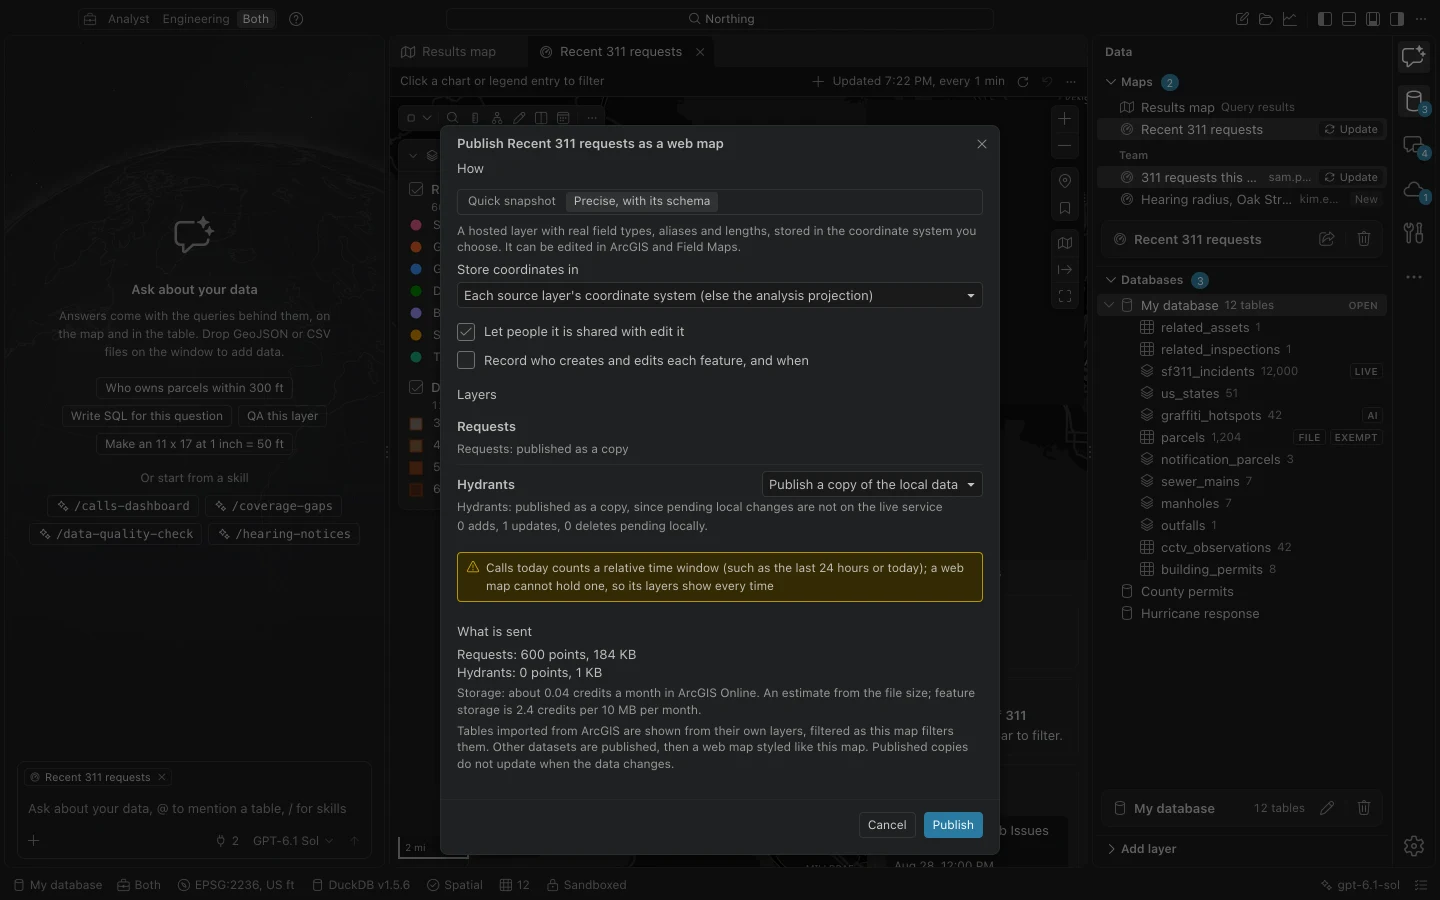
Task: Select the Quick snapshot option
Action: tap(511, 201)
